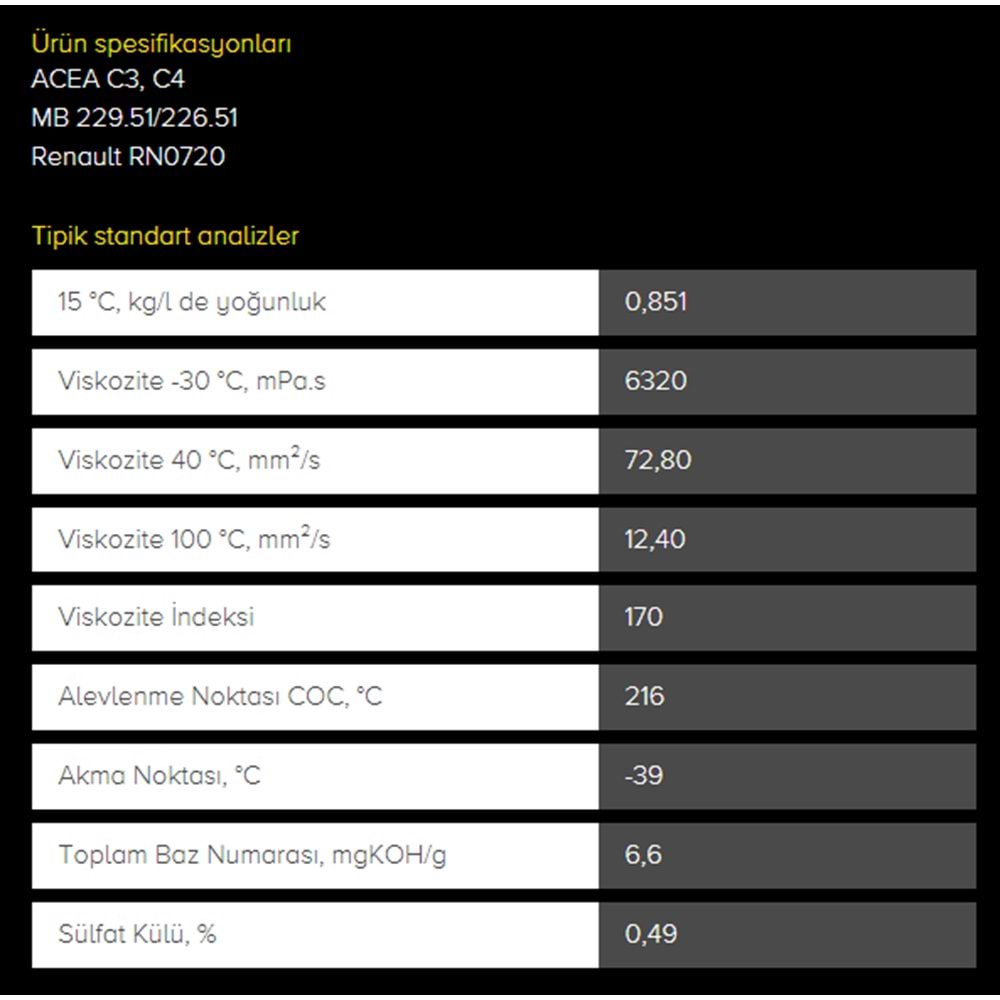Click the density value 0,851
This screenshot has width=1000, height=1000.
pos(656,302)
